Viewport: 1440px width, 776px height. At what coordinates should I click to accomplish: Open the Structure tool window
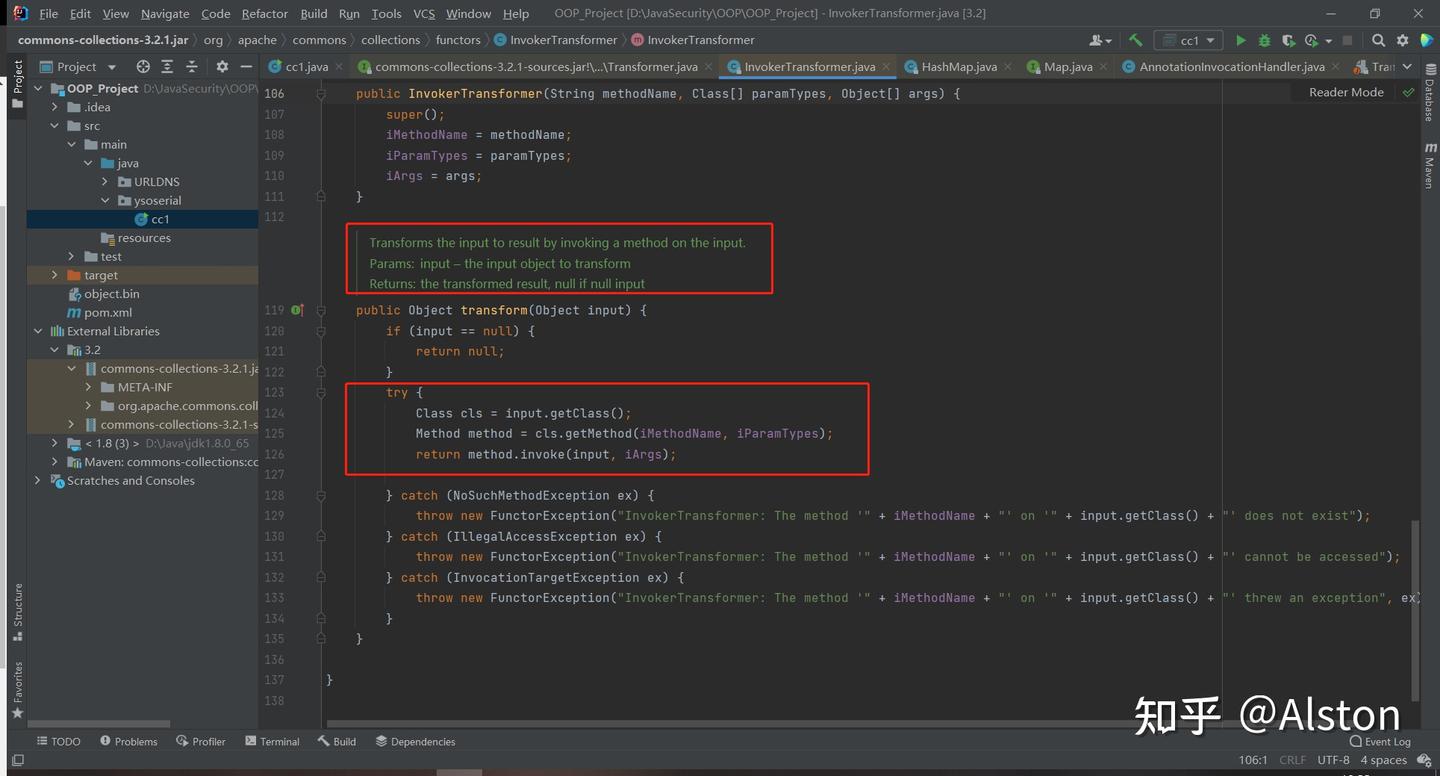[17, 611]
